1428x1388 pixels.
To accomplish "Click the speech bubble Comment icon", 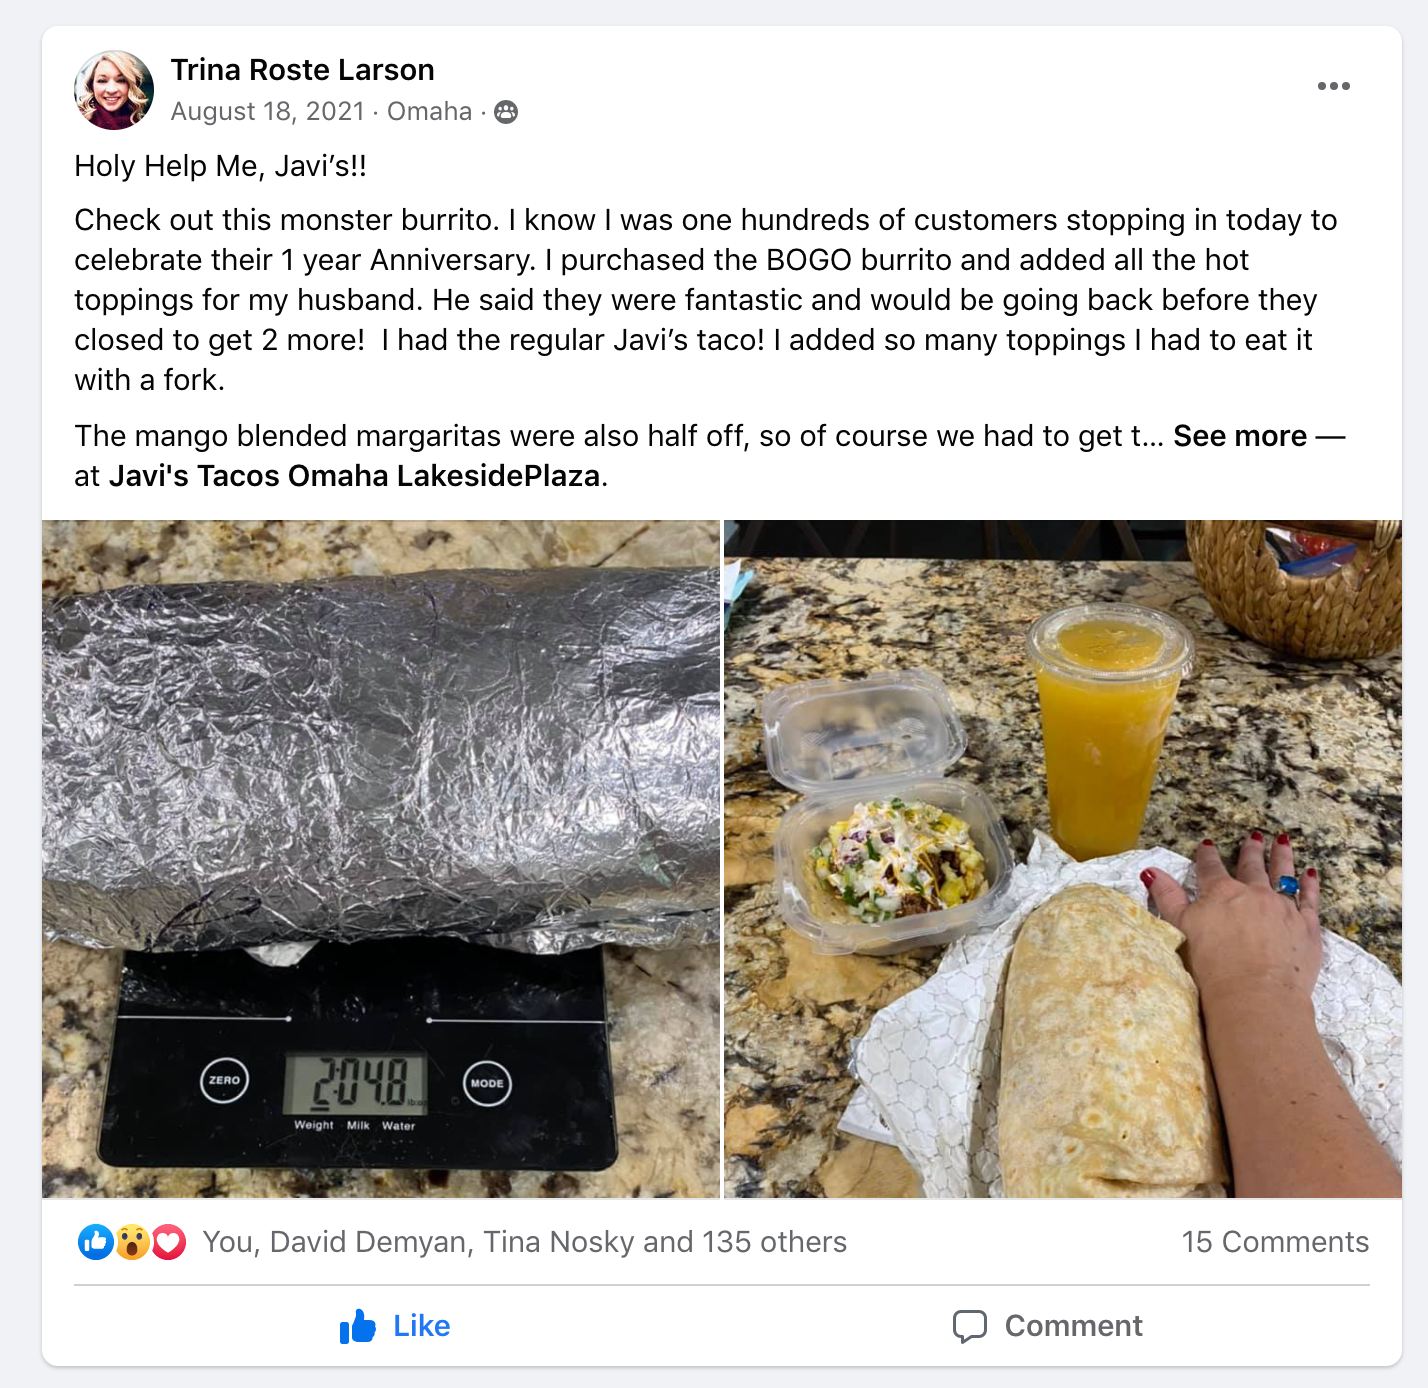I will [969, 1326].
